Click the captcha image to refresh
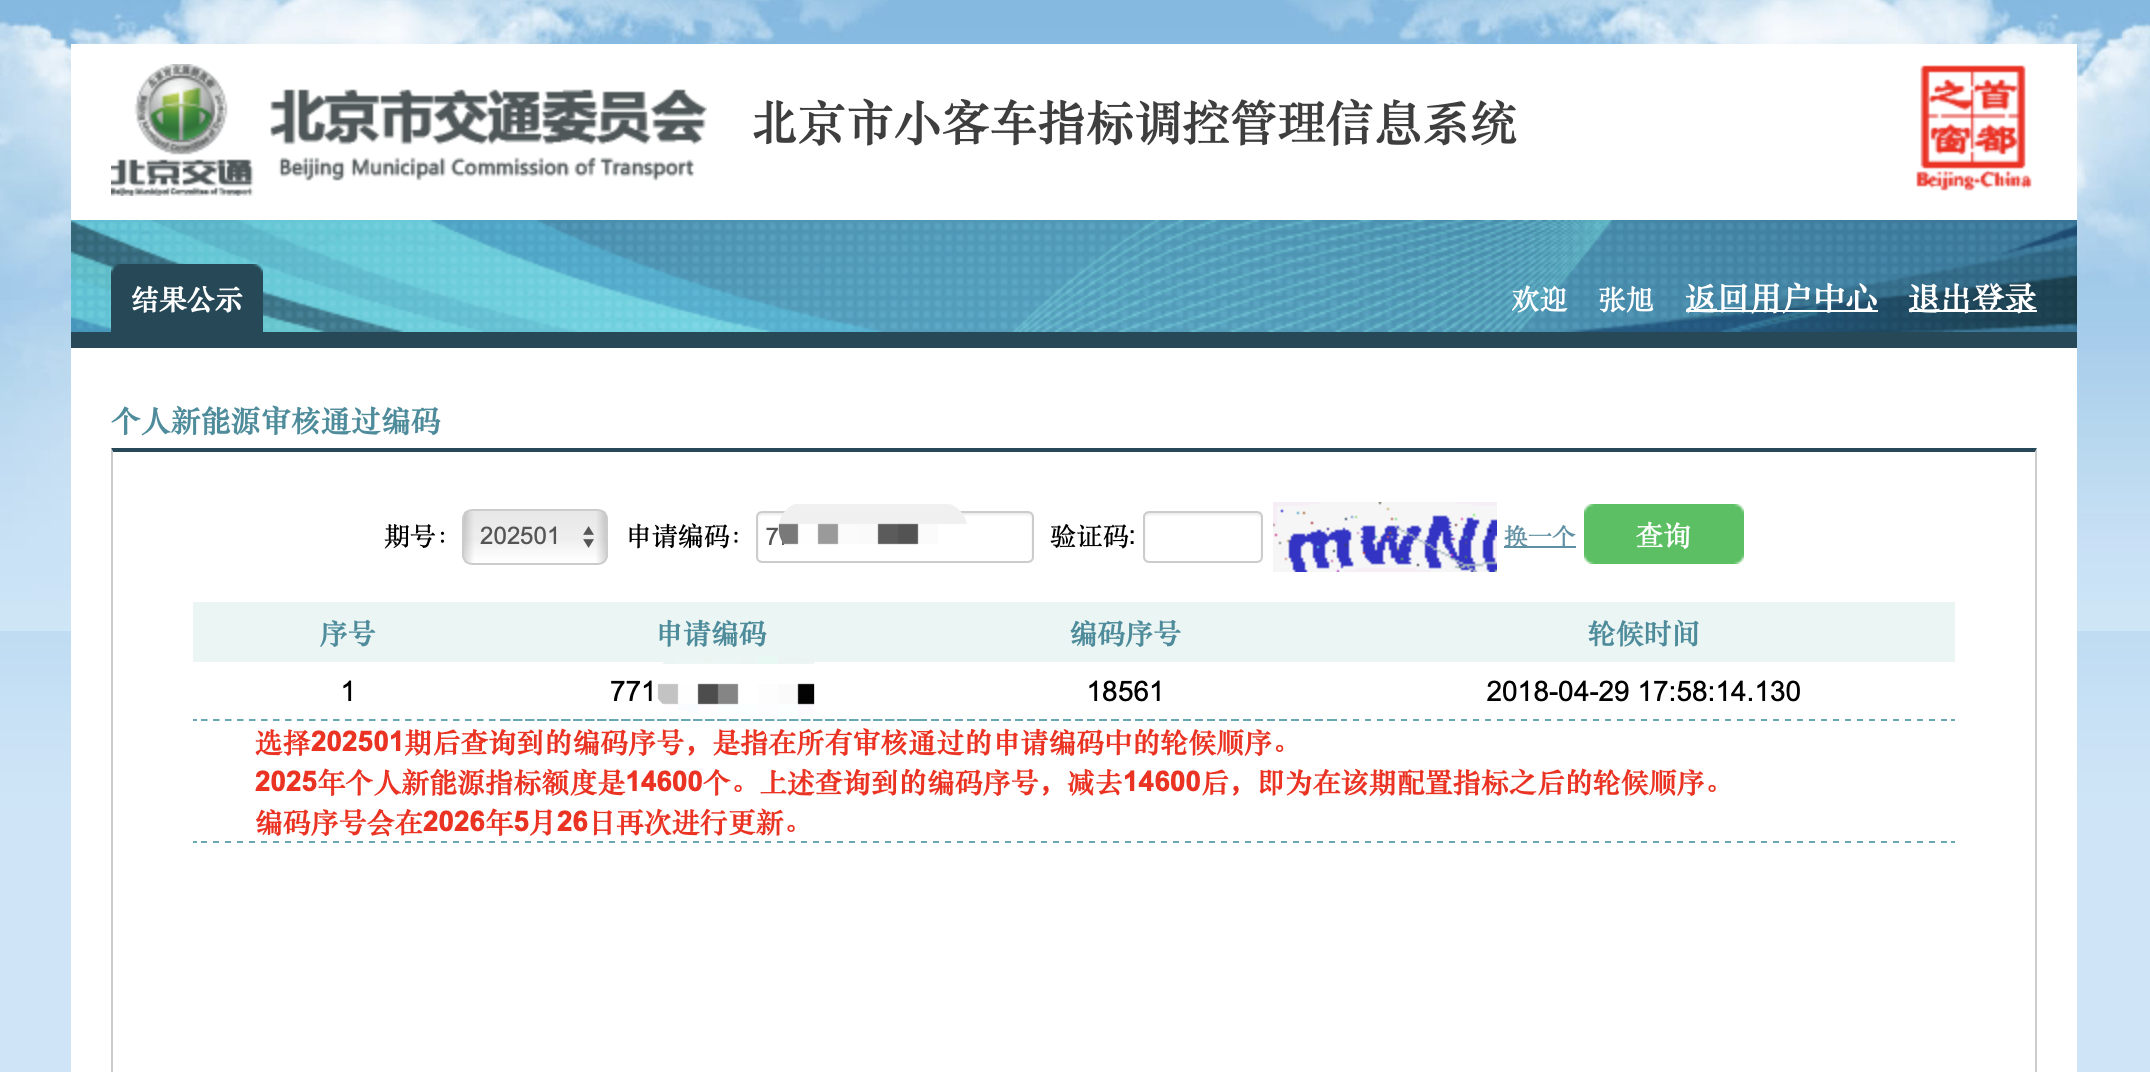Image resolution: width=2150 pixels, height=1072 pixels. point(1385,537)
